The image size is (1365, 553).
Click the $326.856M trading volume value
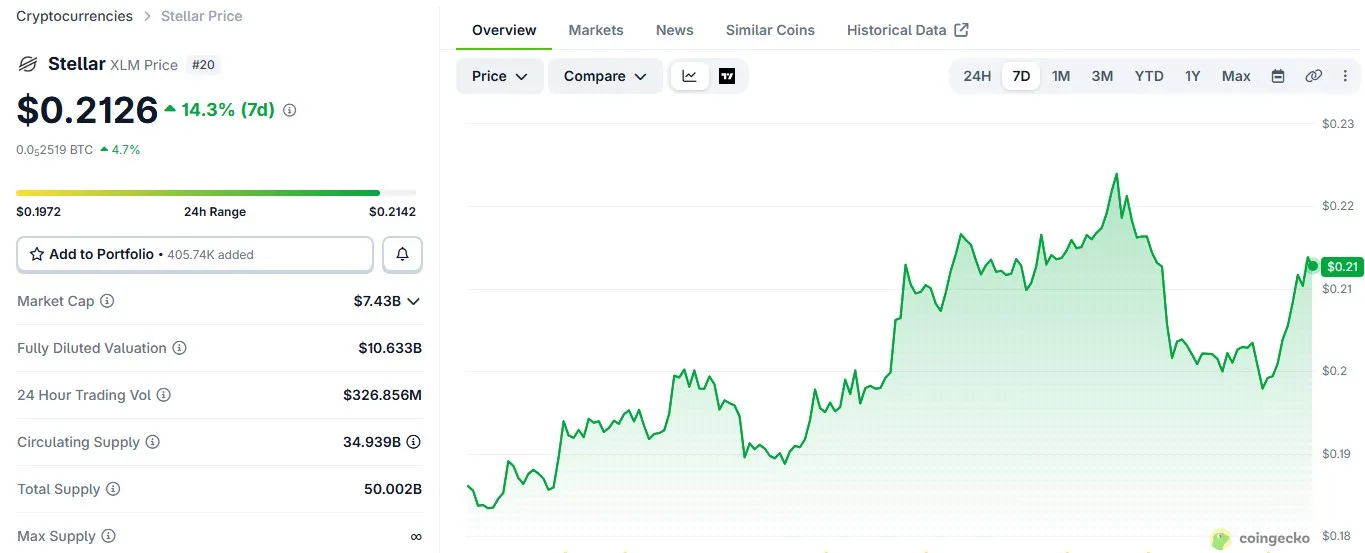(x=382, y=395)
